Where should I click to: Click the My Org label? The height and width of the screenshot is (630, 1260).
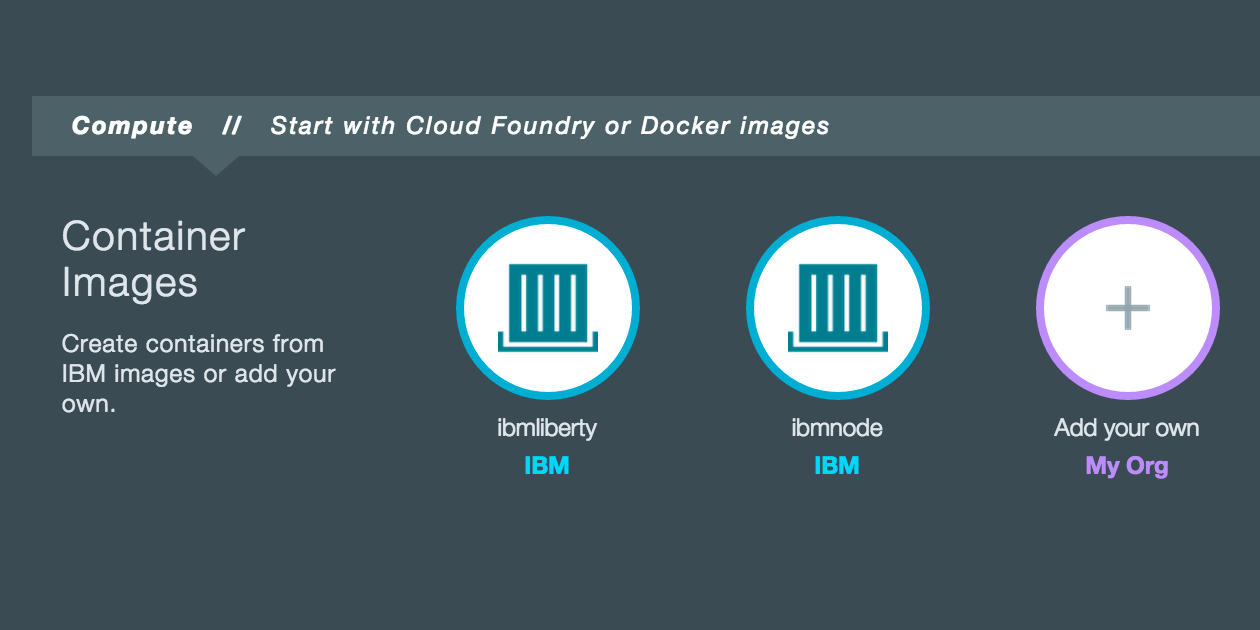1127,466
